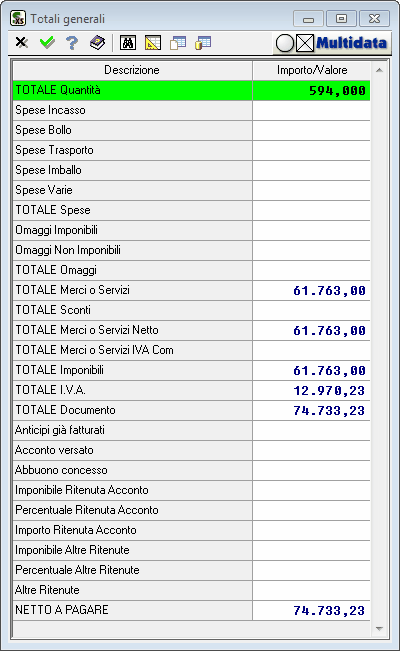Click the NETTO A PAGARE amount cell
400x651 pixels.
click(312, 610)
